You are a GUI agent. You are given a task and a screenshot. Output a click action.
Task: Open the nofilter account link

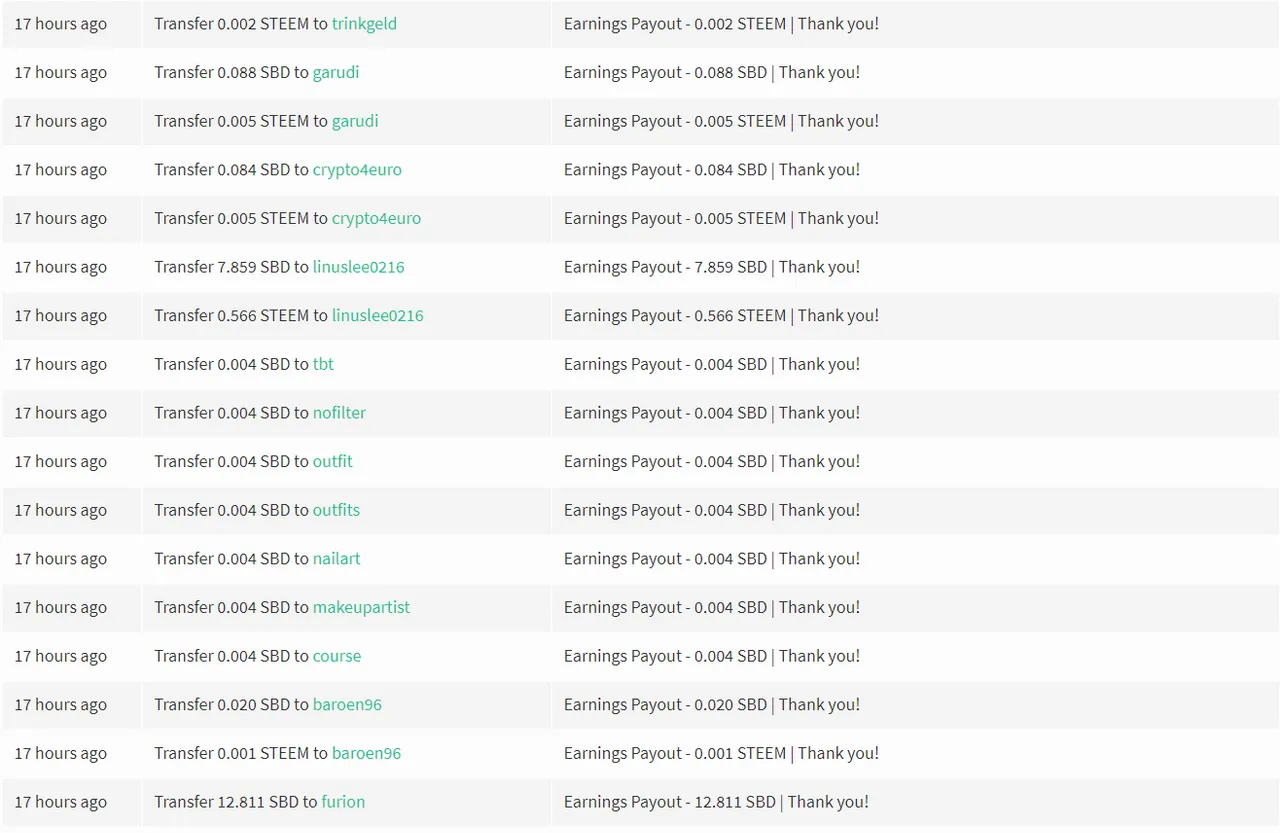tap(339, 413)
